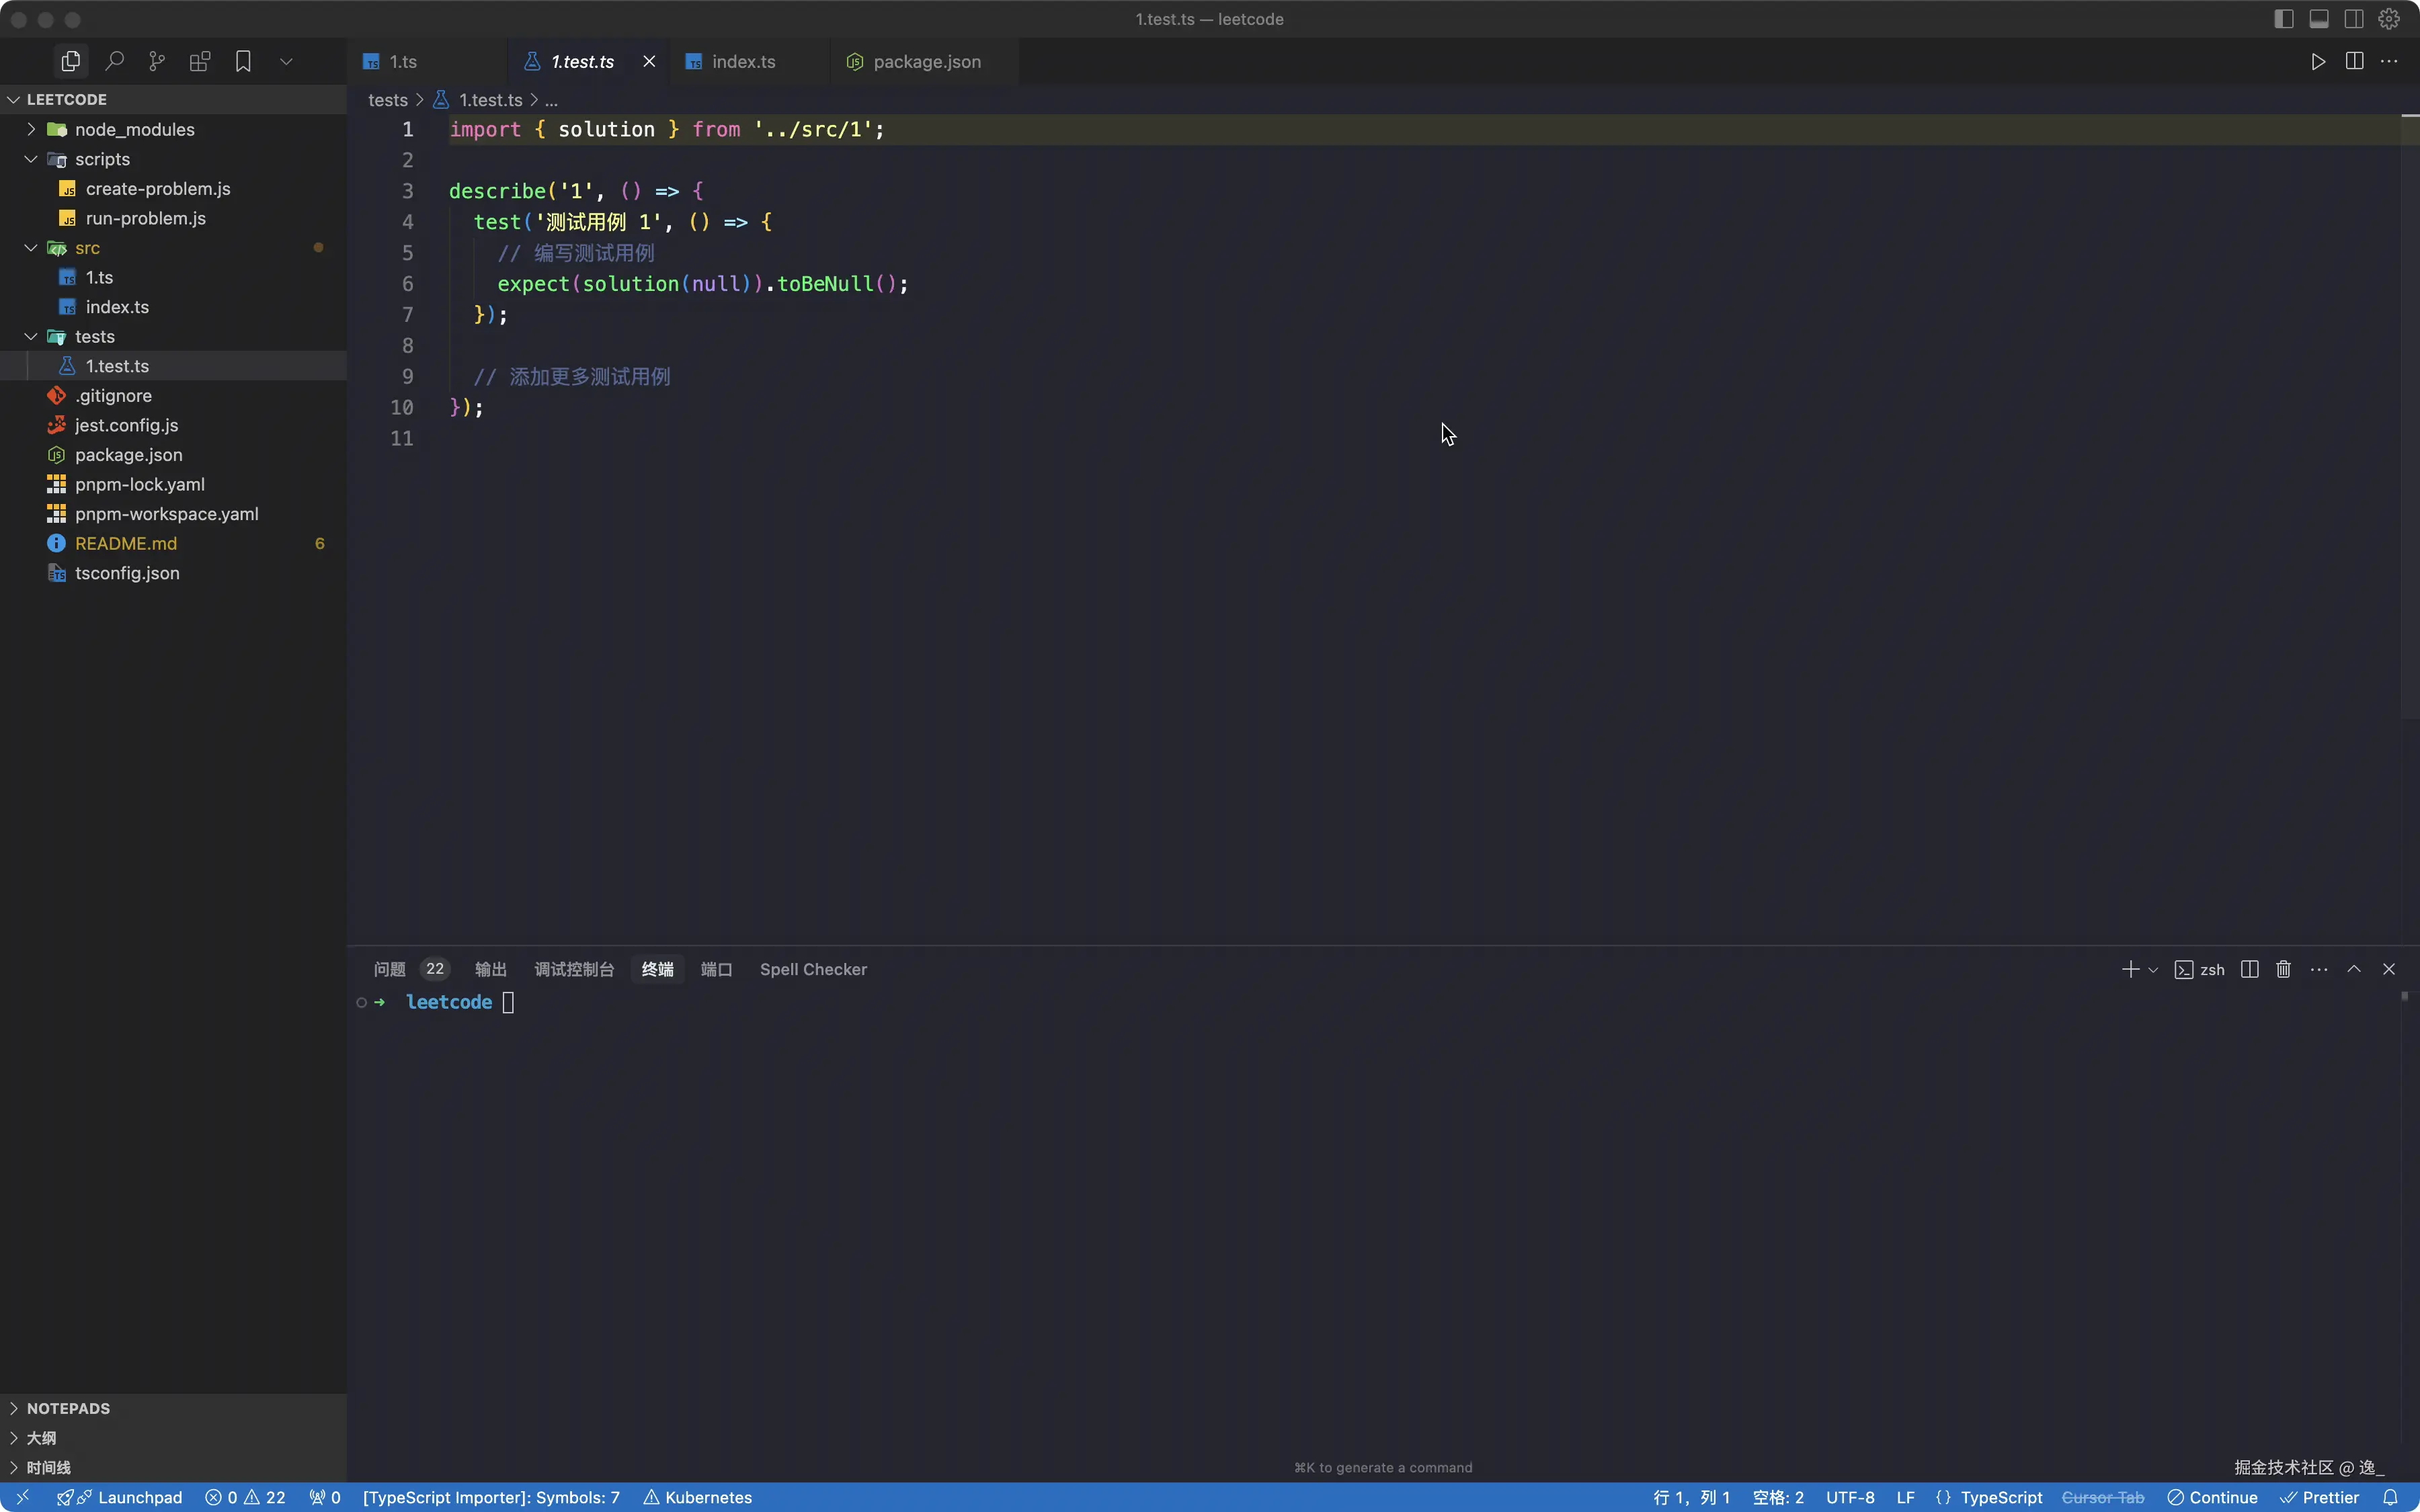This screenshot has height=1512, width=2420.
Task: Open the new terminal profile dropdown arrow
Action: tap(2153, 970)
